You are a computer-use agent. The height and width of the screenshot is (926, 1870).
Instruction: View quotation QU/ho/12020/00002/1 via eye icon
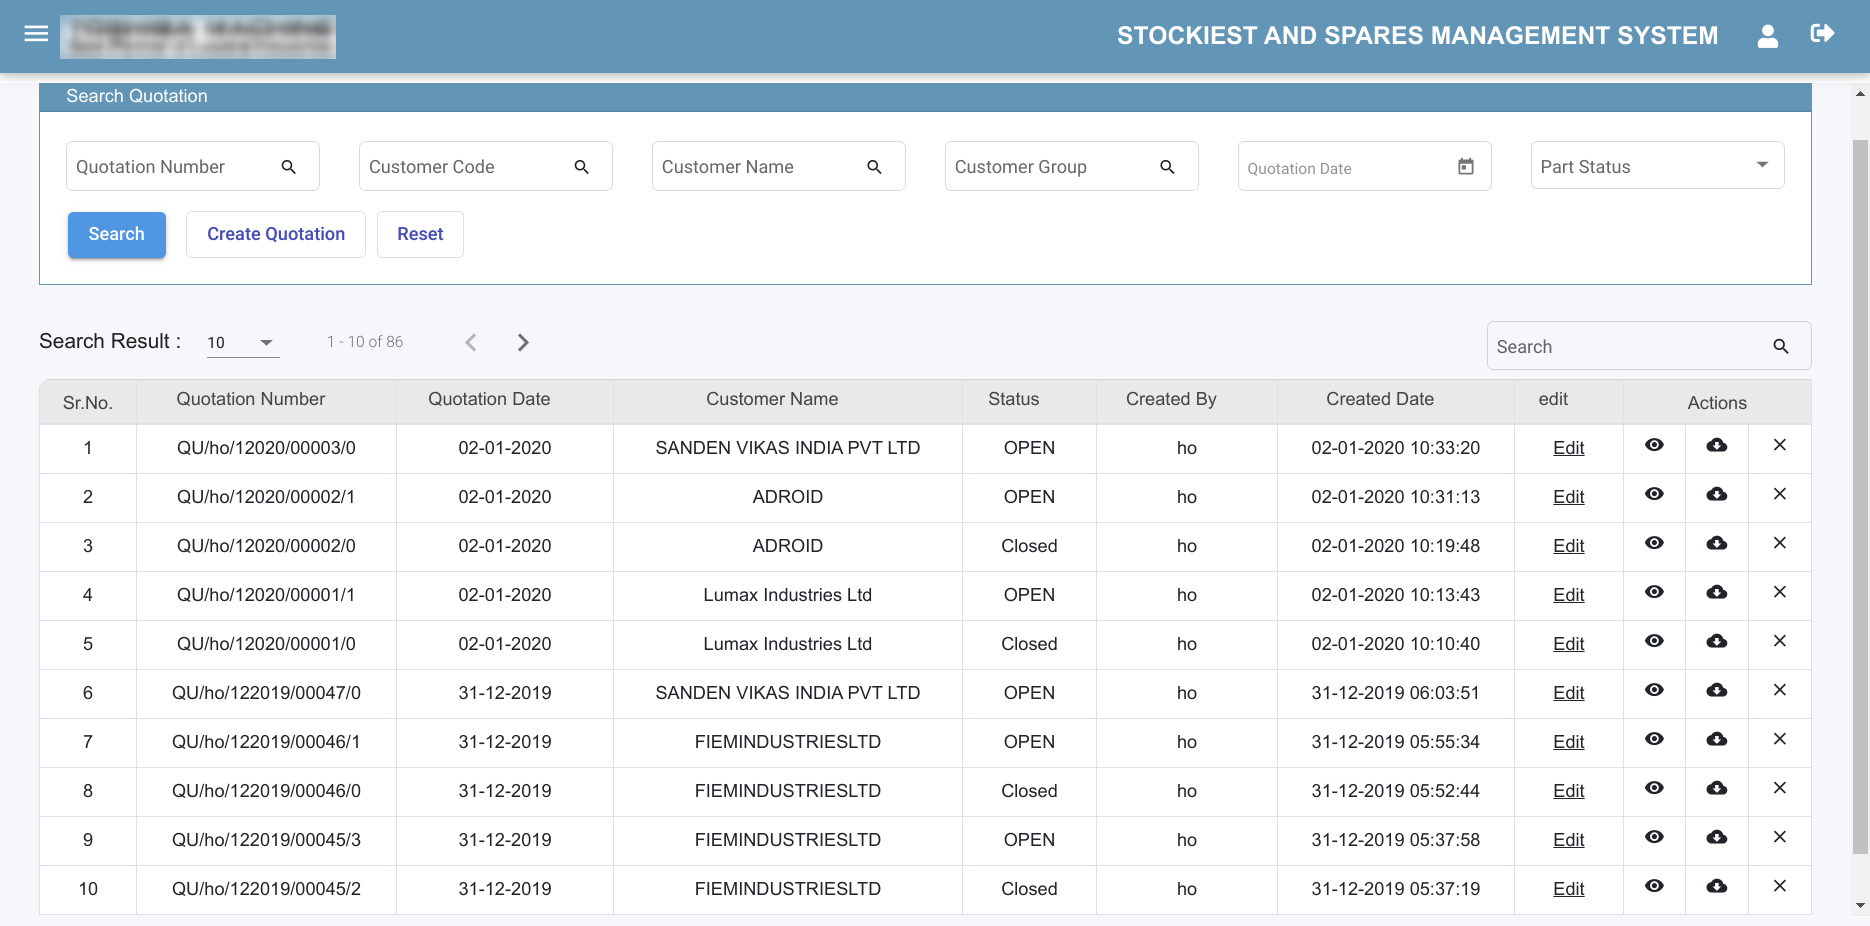coord(1655,494)
